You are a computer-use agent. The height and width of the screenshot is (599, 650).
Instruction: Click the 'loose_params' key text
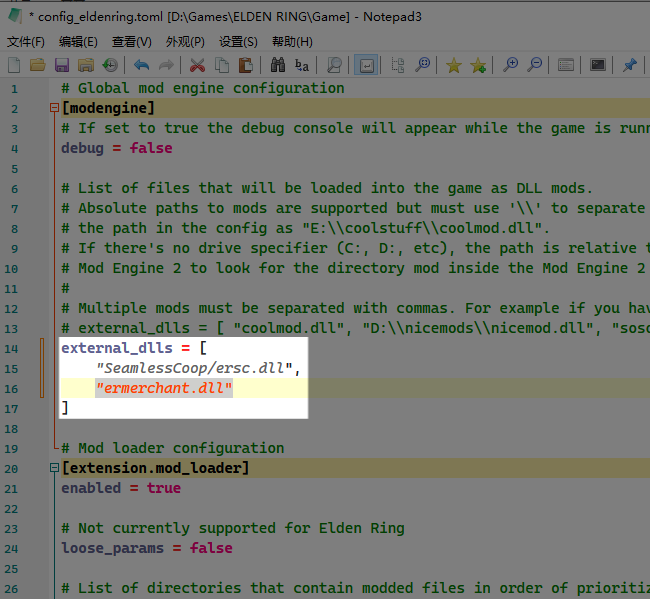tap(113, 548)
